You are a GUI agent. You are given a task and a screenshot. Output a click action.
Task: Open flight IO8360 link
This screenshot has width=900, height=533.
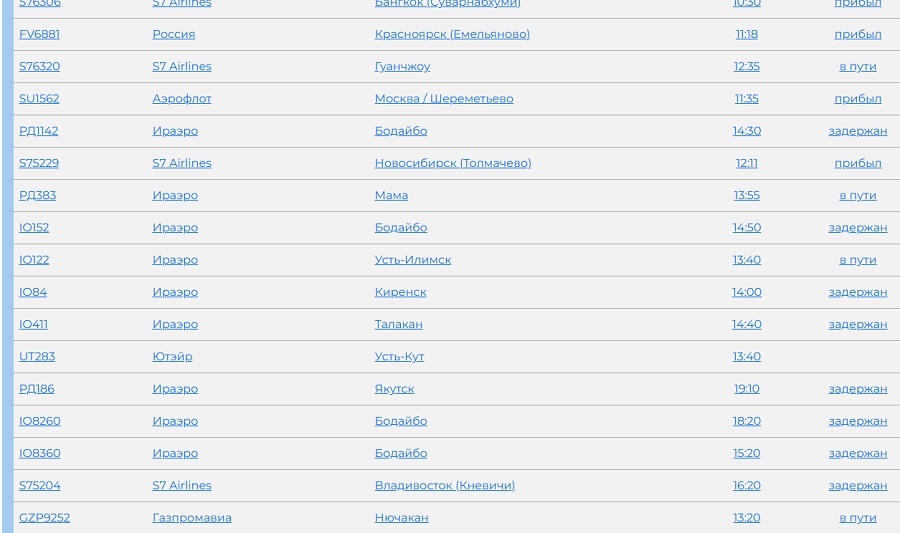[x=39, y=453]
